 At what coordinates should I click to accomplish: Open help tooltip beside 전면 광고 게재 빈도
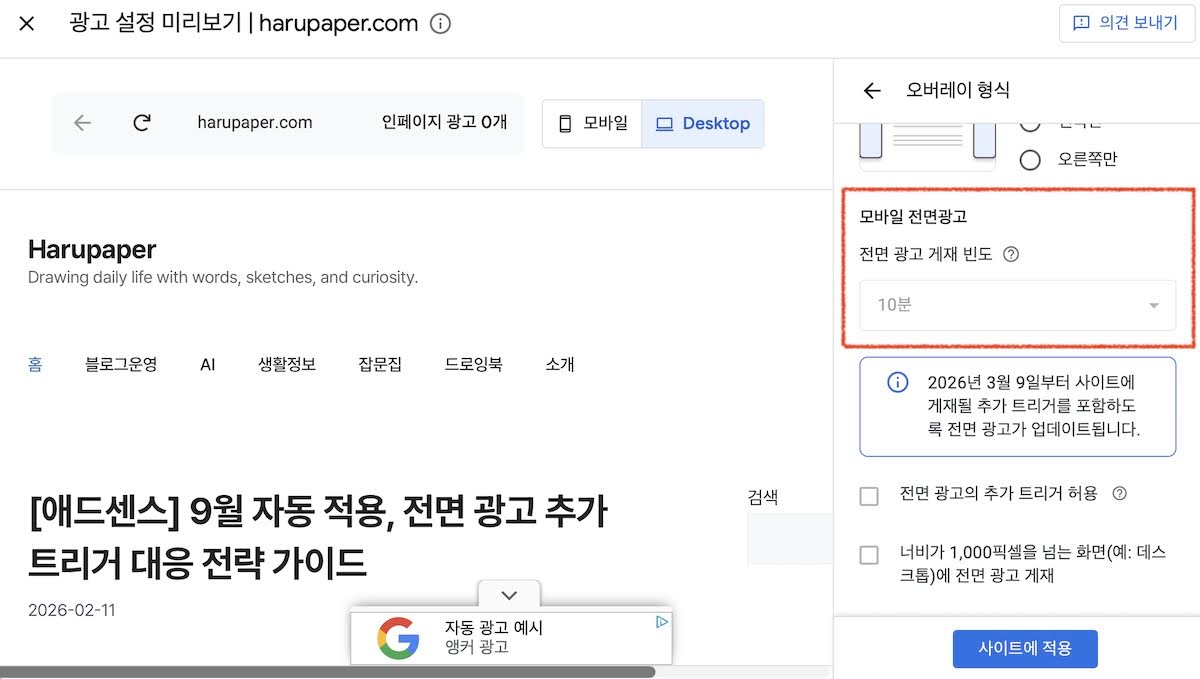point(1011,254)
